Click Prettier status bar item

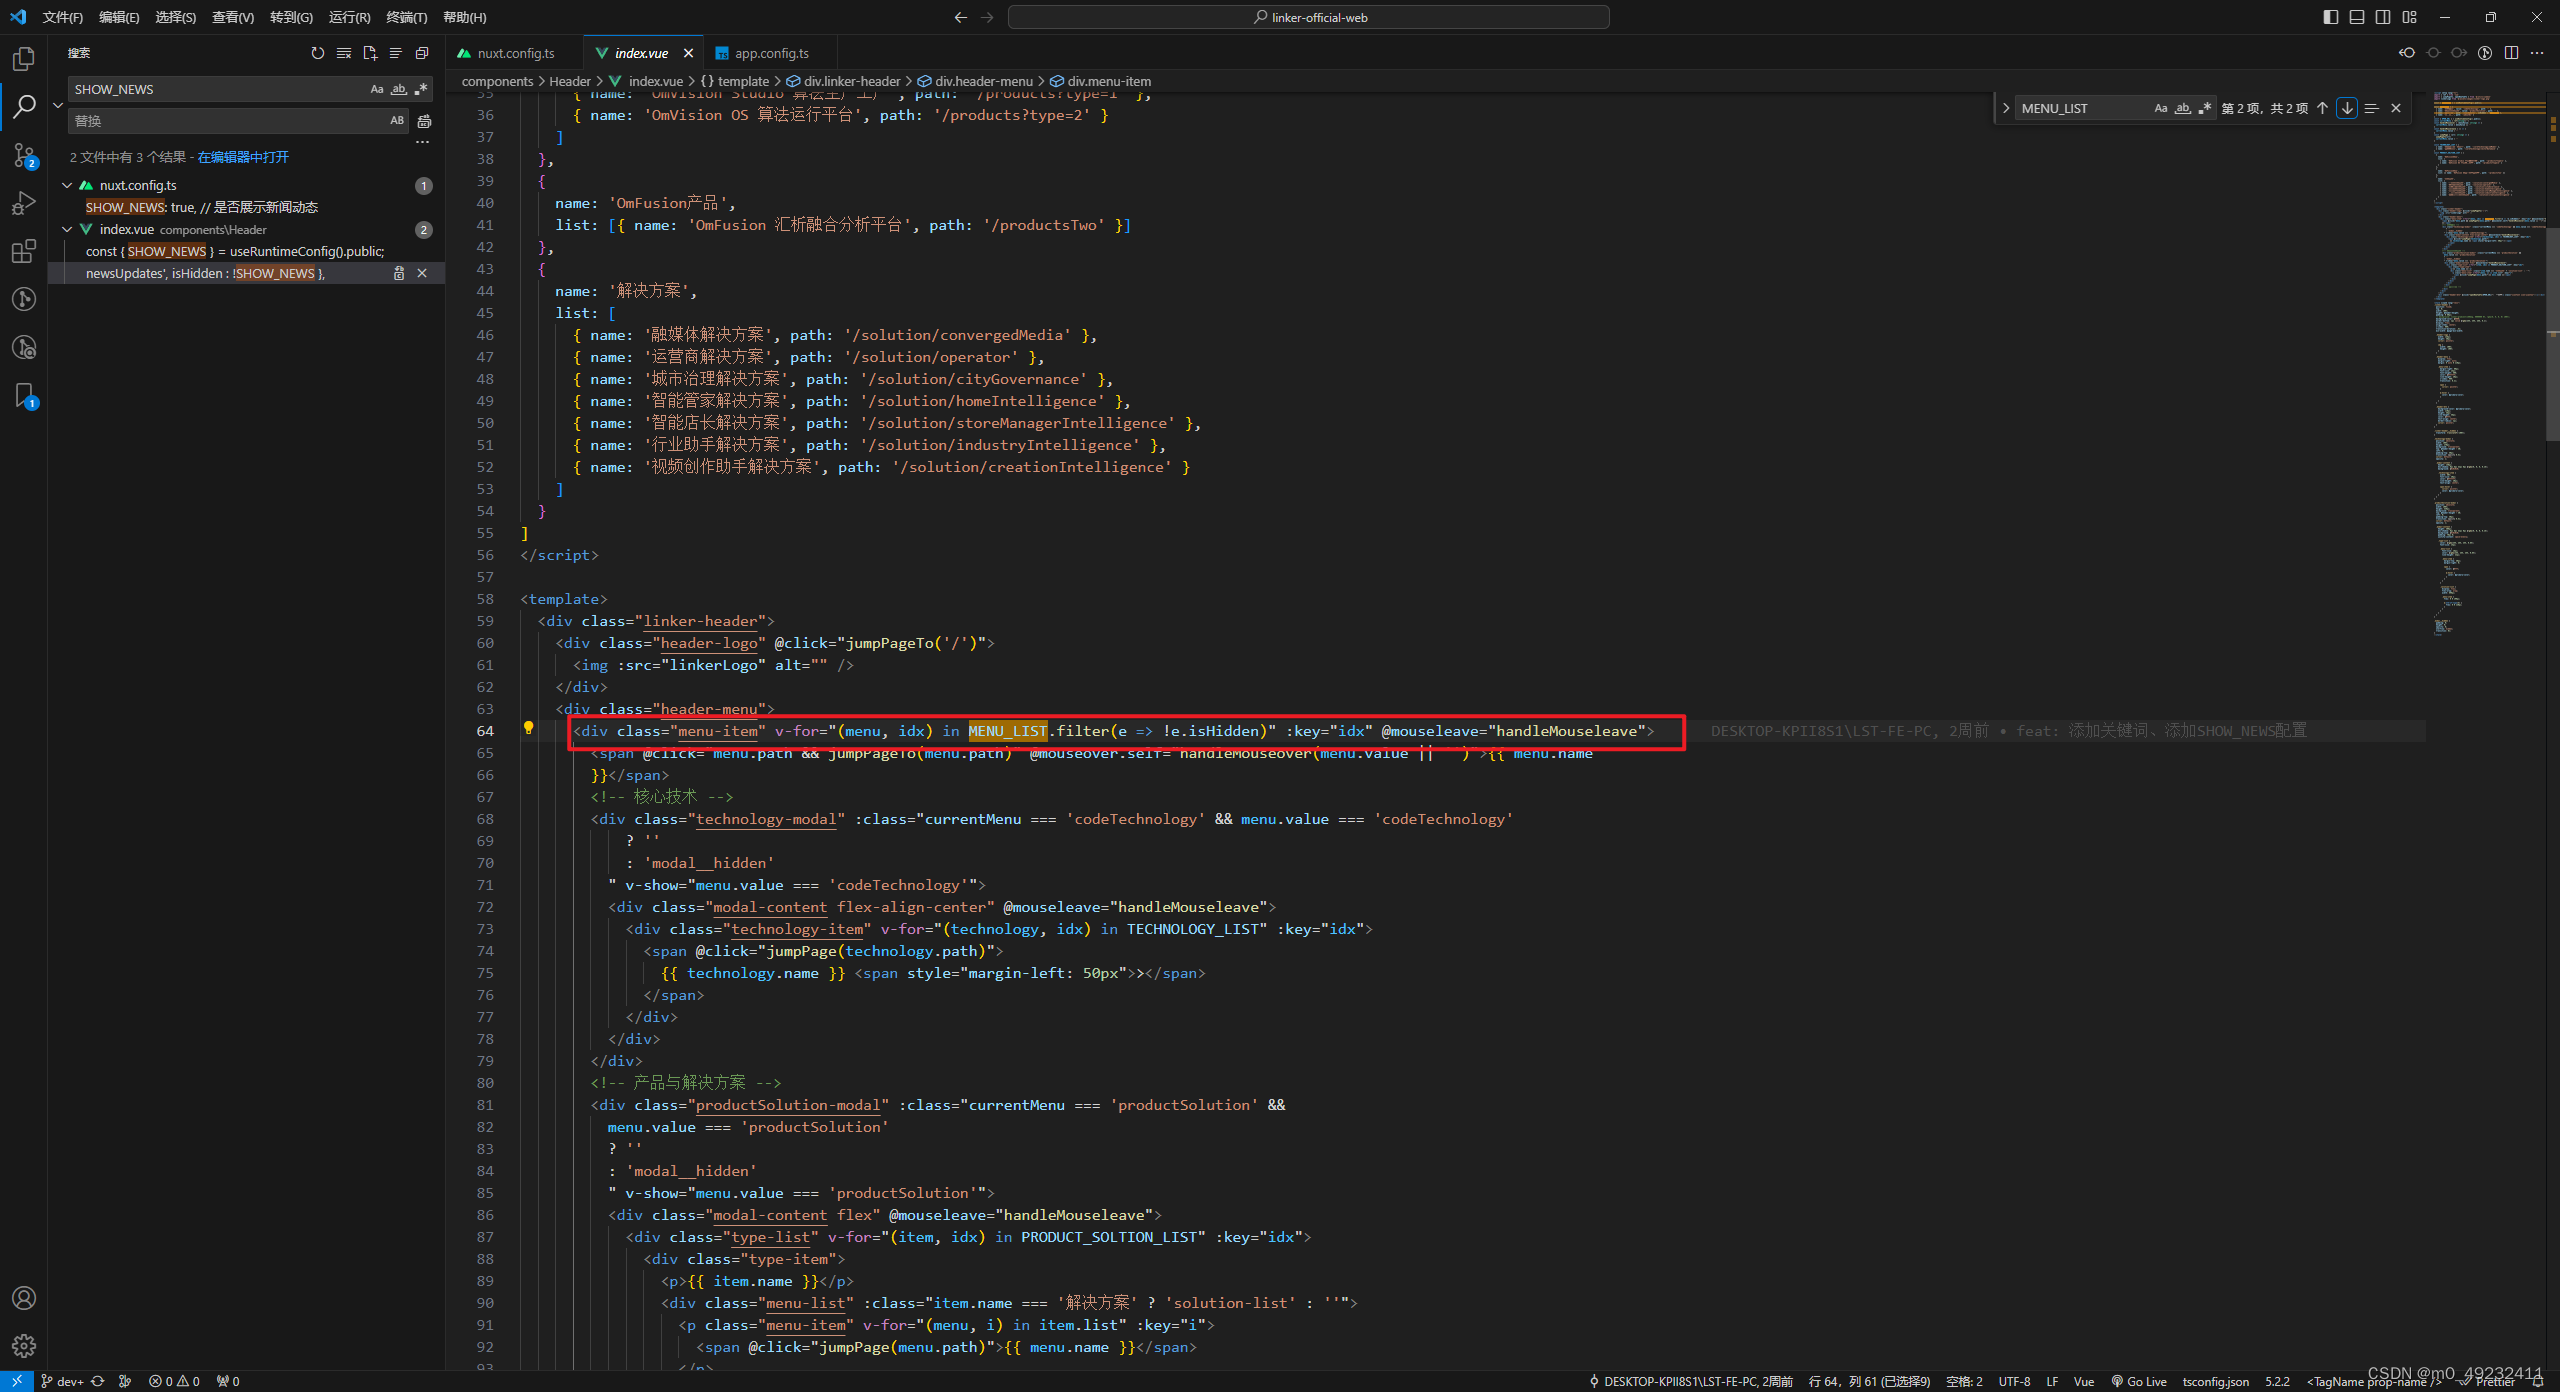pos(2487,1381)
